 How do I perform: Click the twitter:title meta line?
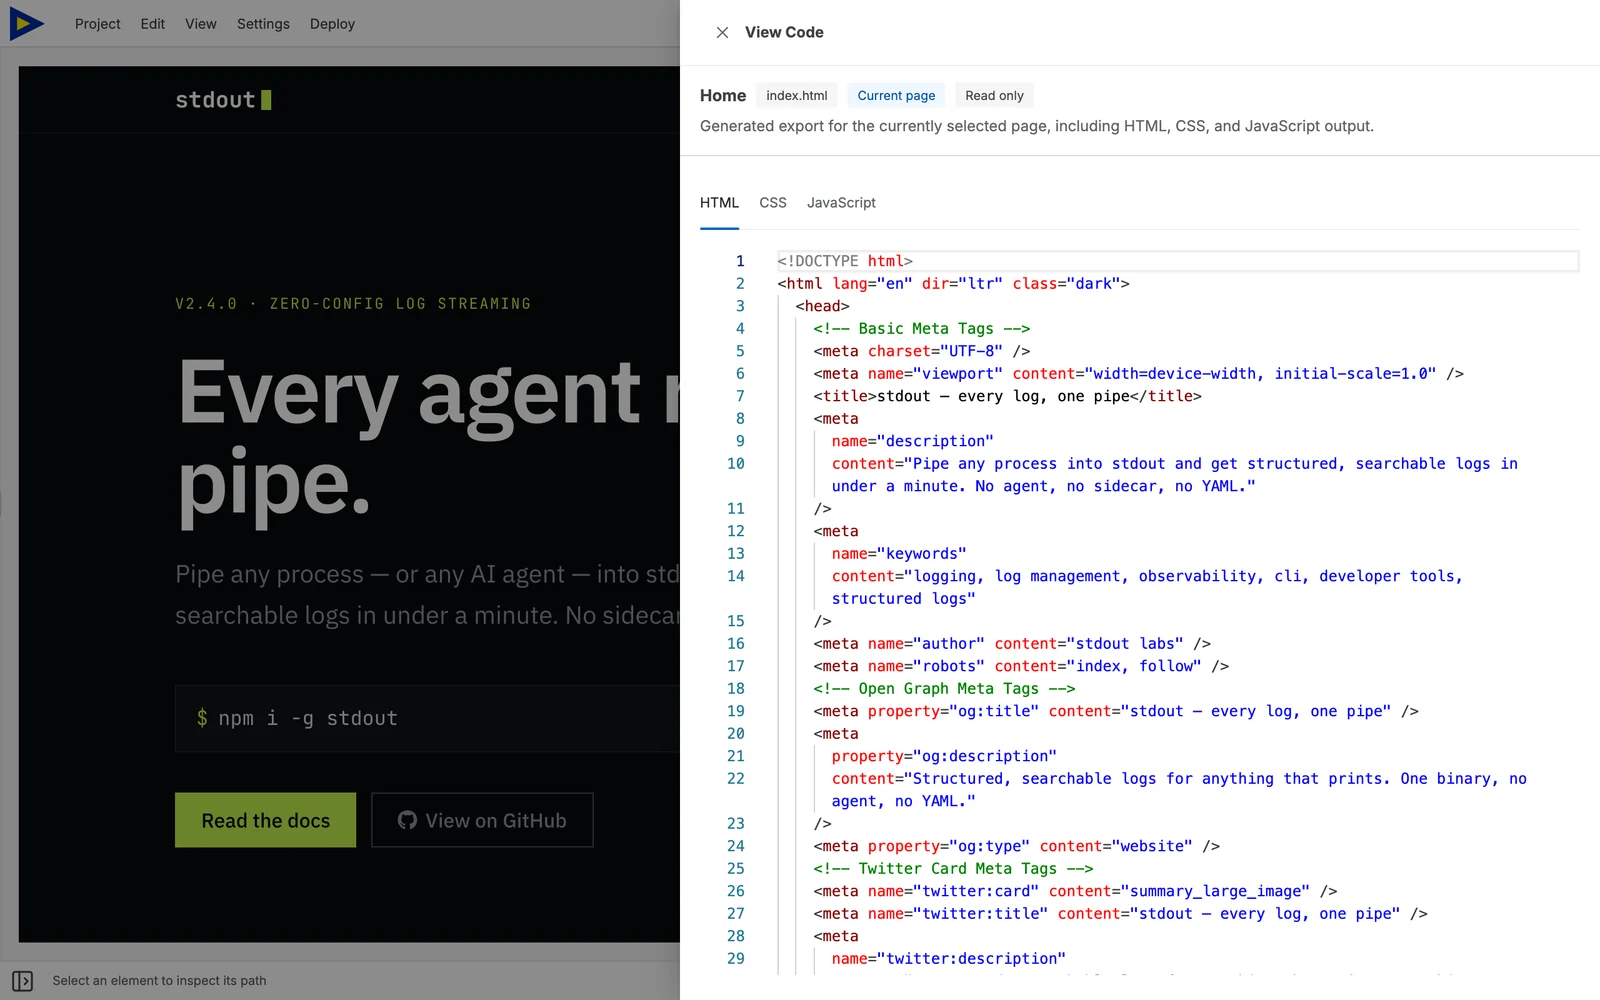[1120, 914]
